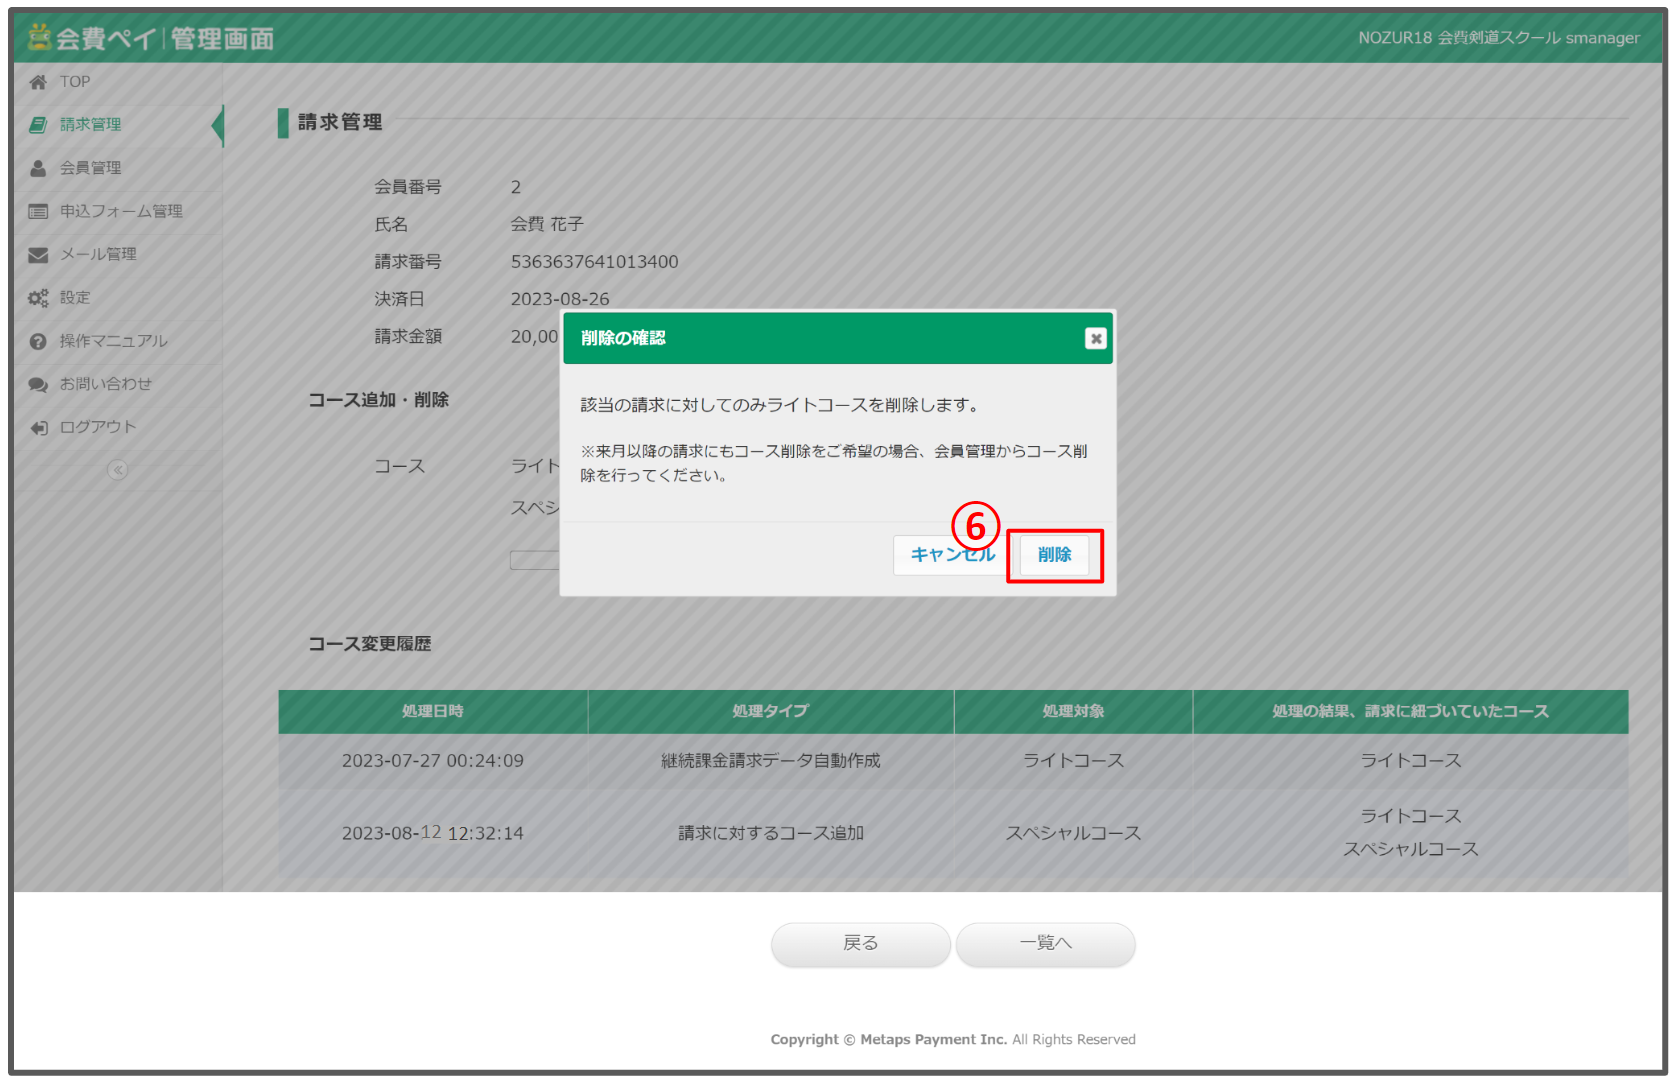This screenshot has width=1672, height=1081.
Task: Confirm deletion by clicking 削除
Action: pyautogui.click(x=1054, y=555)
